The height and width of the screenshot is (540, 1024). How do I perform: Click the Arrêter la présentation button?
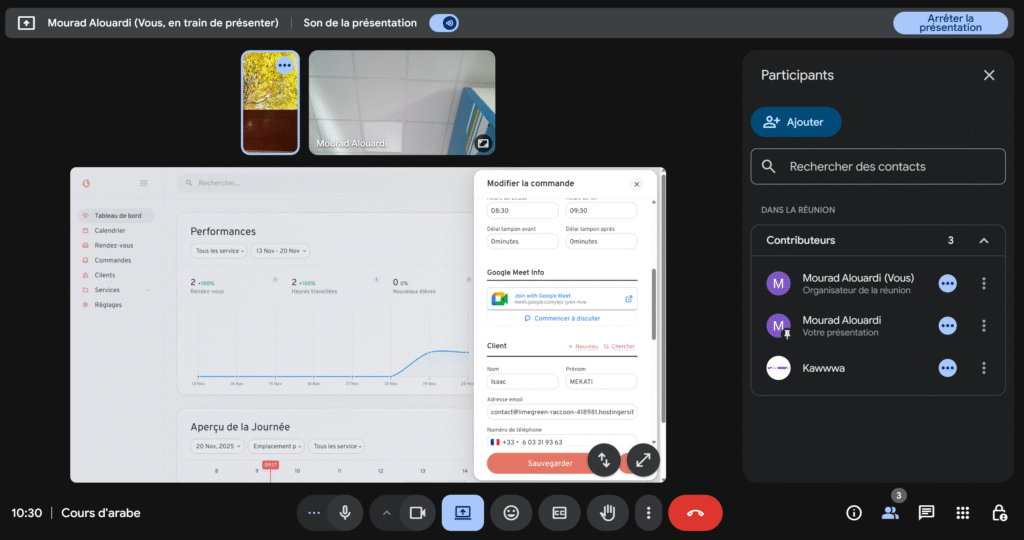[x=950, y=23]
